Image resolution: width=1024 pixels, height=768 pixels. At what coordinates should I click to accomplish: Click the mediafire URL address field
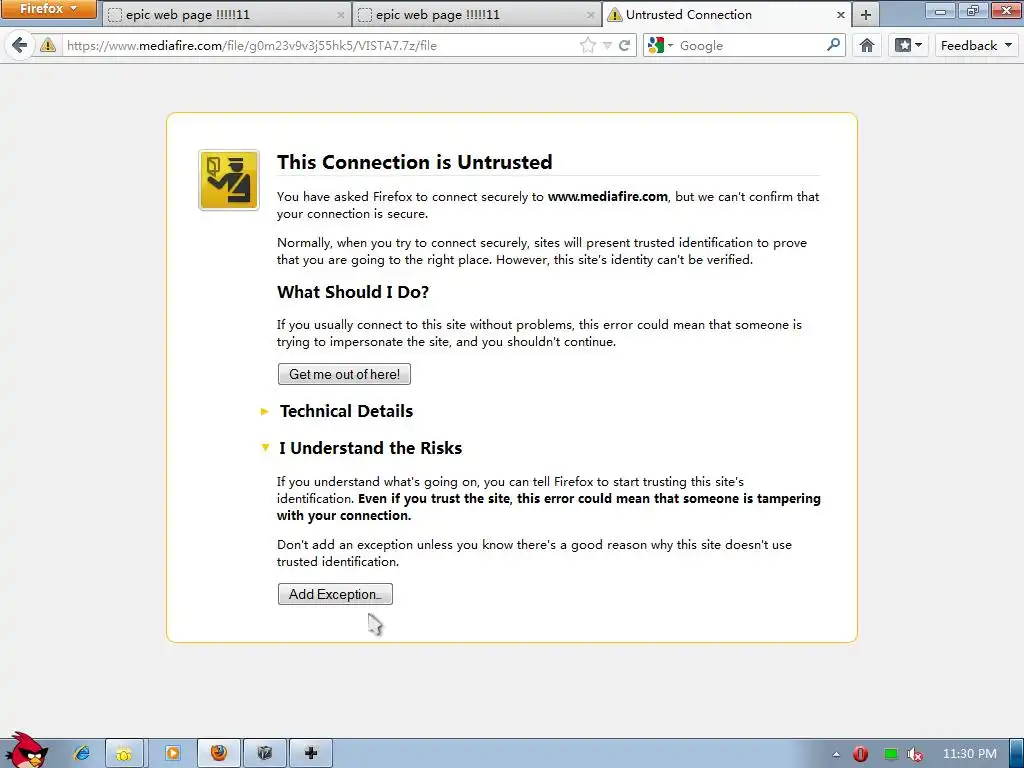click(x=320, y=45)
